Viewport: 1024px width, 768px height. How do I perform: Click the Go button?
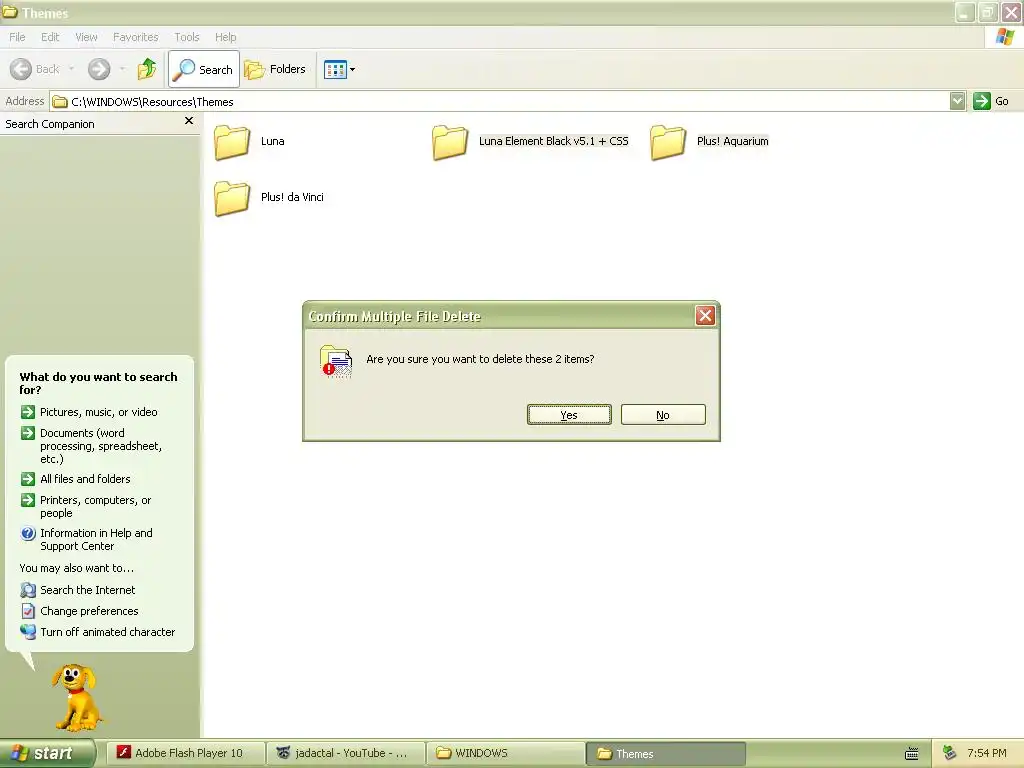pyautogui.click(x=991, y=101)
